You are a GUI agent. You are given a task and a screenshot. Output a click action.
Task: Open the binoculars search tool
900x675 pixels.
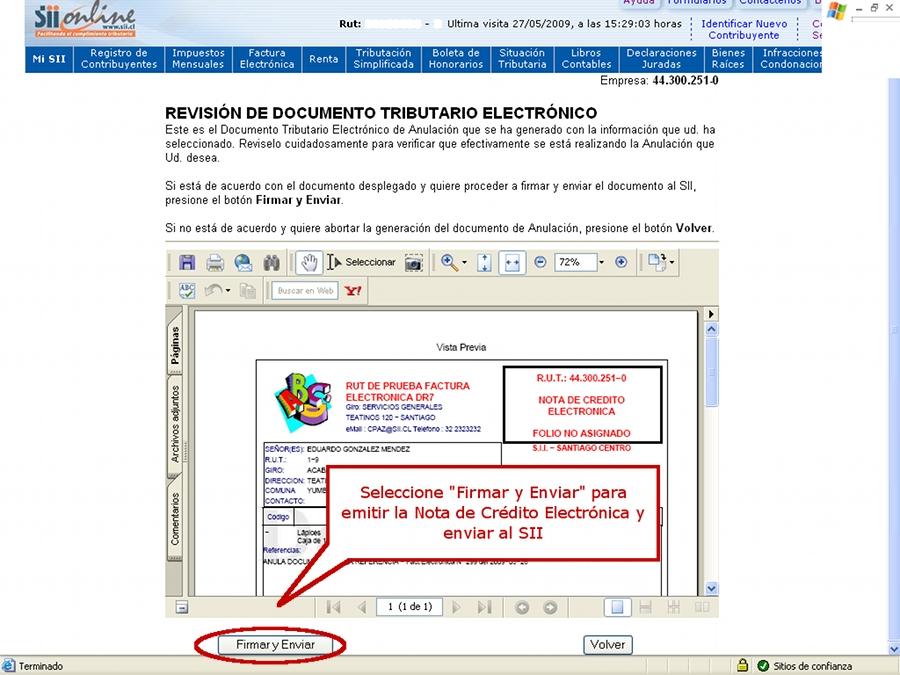point(271,262)
